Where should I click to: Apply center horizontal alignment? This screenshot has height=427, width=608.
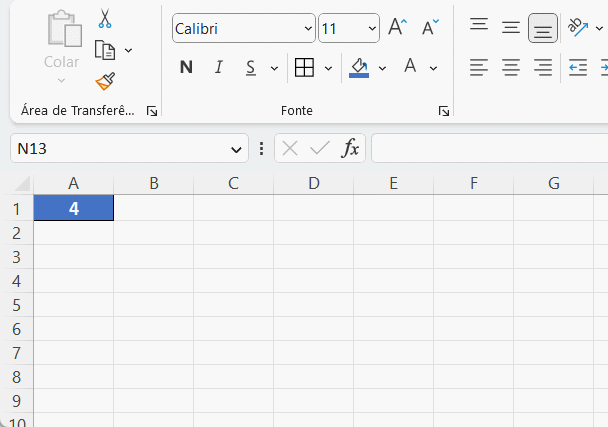511,68
